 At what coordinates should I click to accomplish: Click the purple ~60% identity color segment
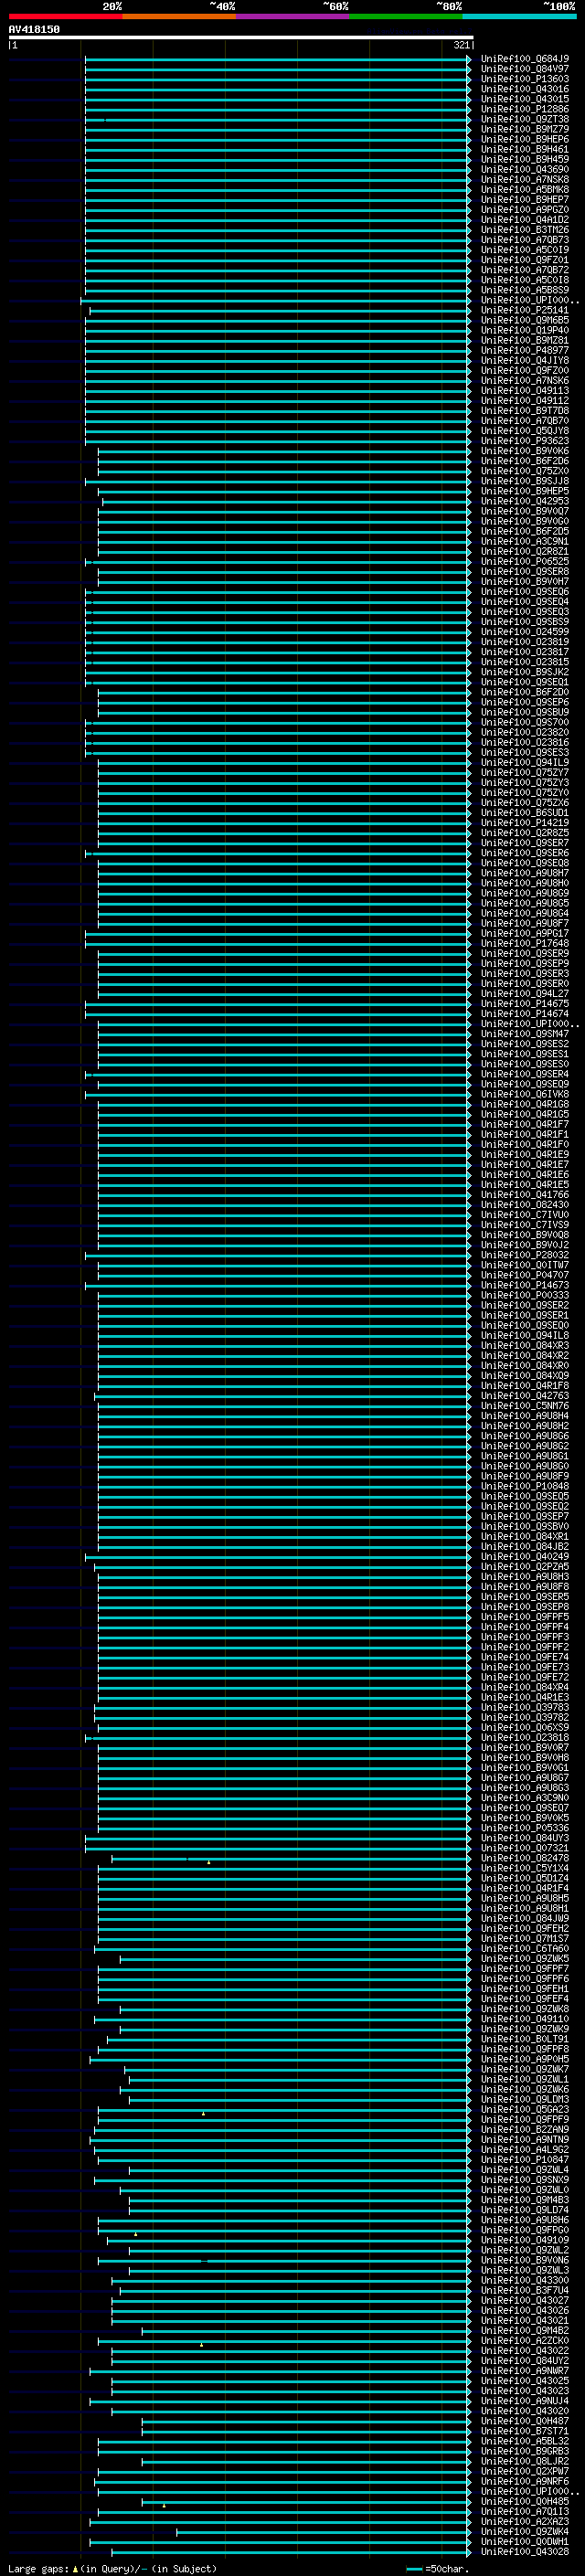coord(293,17)
